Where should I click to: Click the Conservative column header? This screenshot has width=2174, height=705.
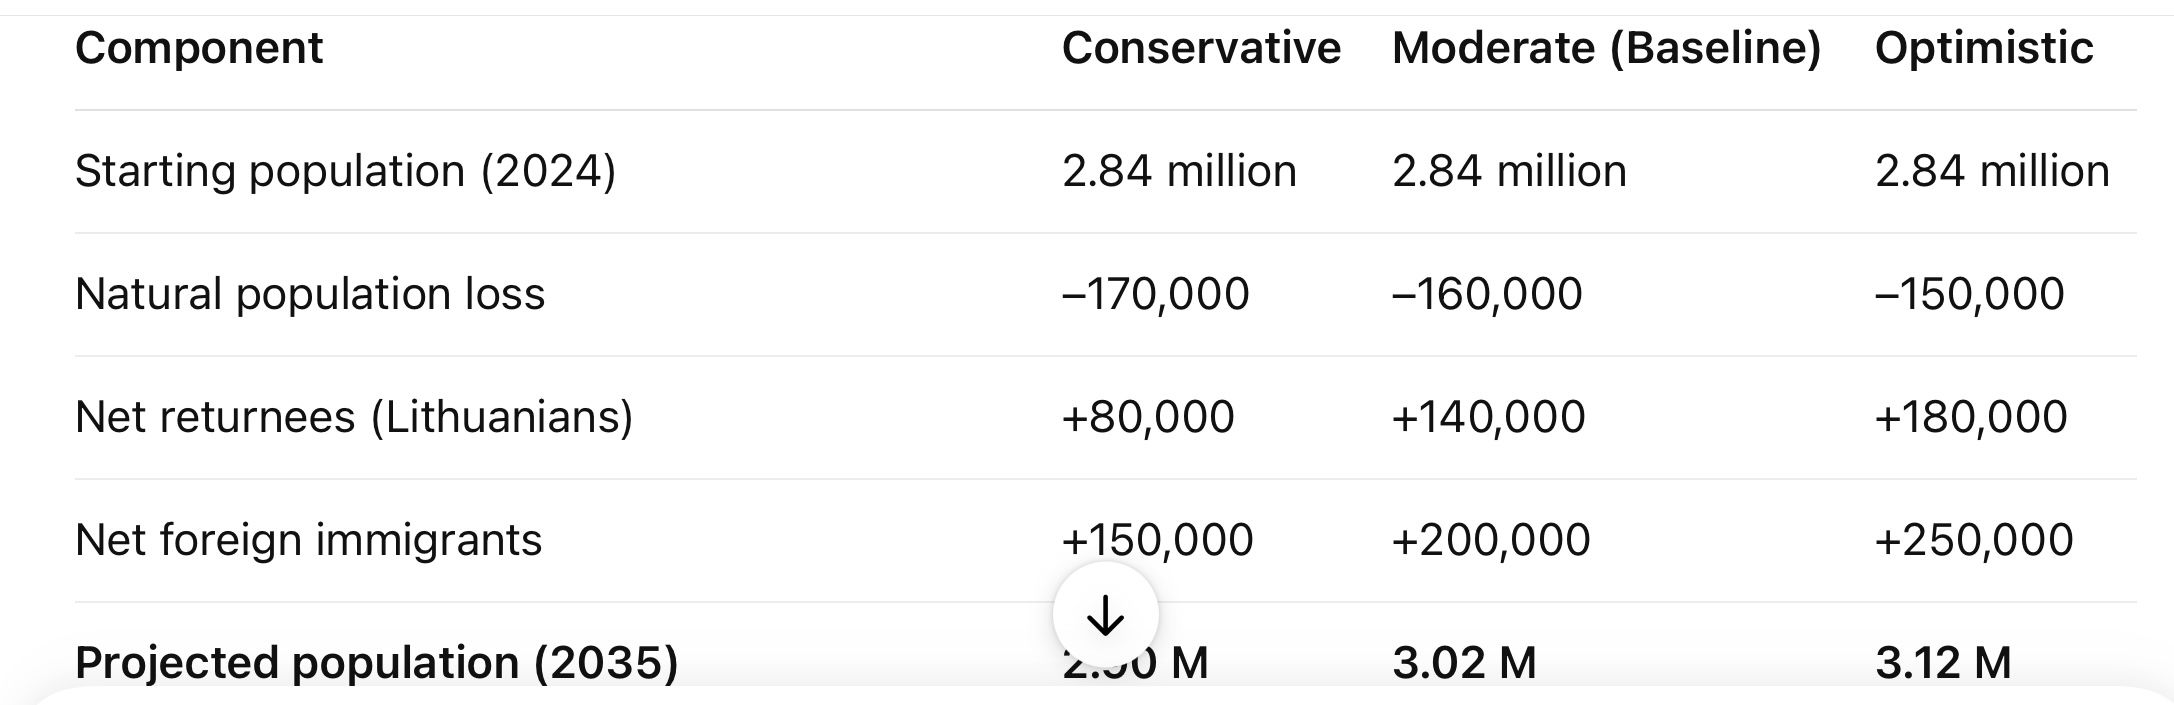click(x=1201, y=48)
